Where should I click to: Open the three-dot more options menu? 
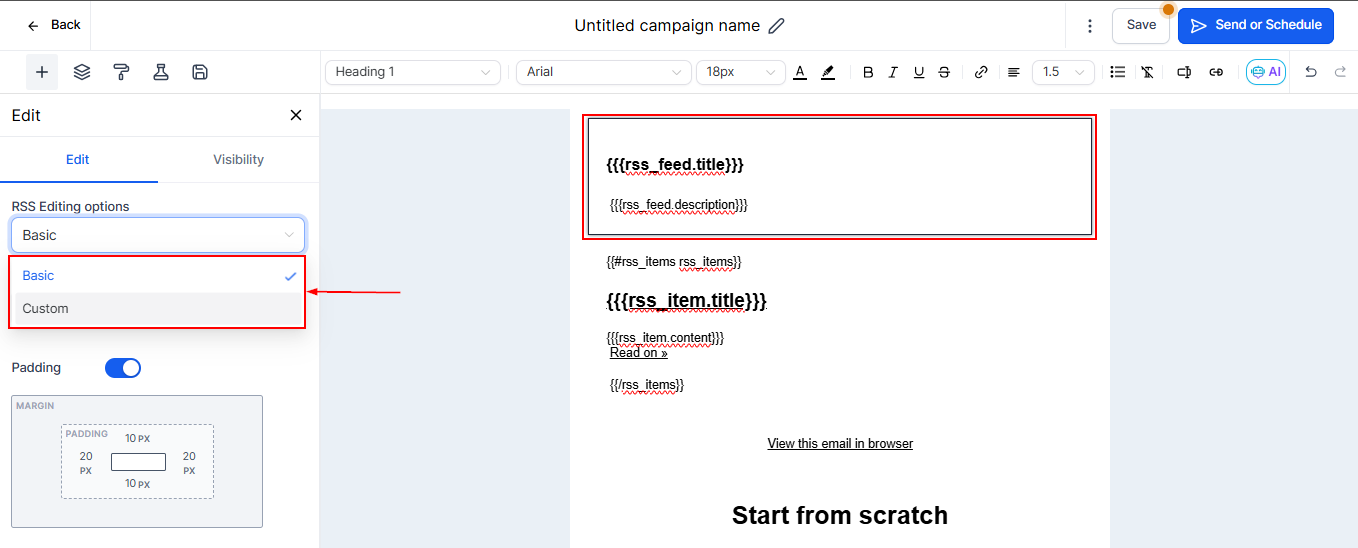[x=1089, y=26]
